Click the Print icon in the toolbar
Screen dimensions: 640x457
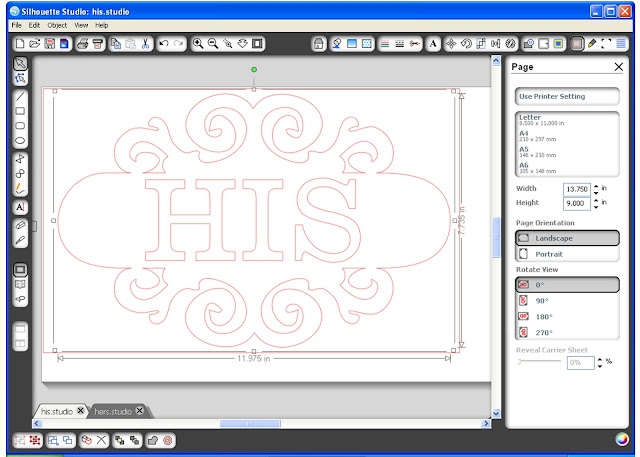pyautogui.click(x=82, y=44)
